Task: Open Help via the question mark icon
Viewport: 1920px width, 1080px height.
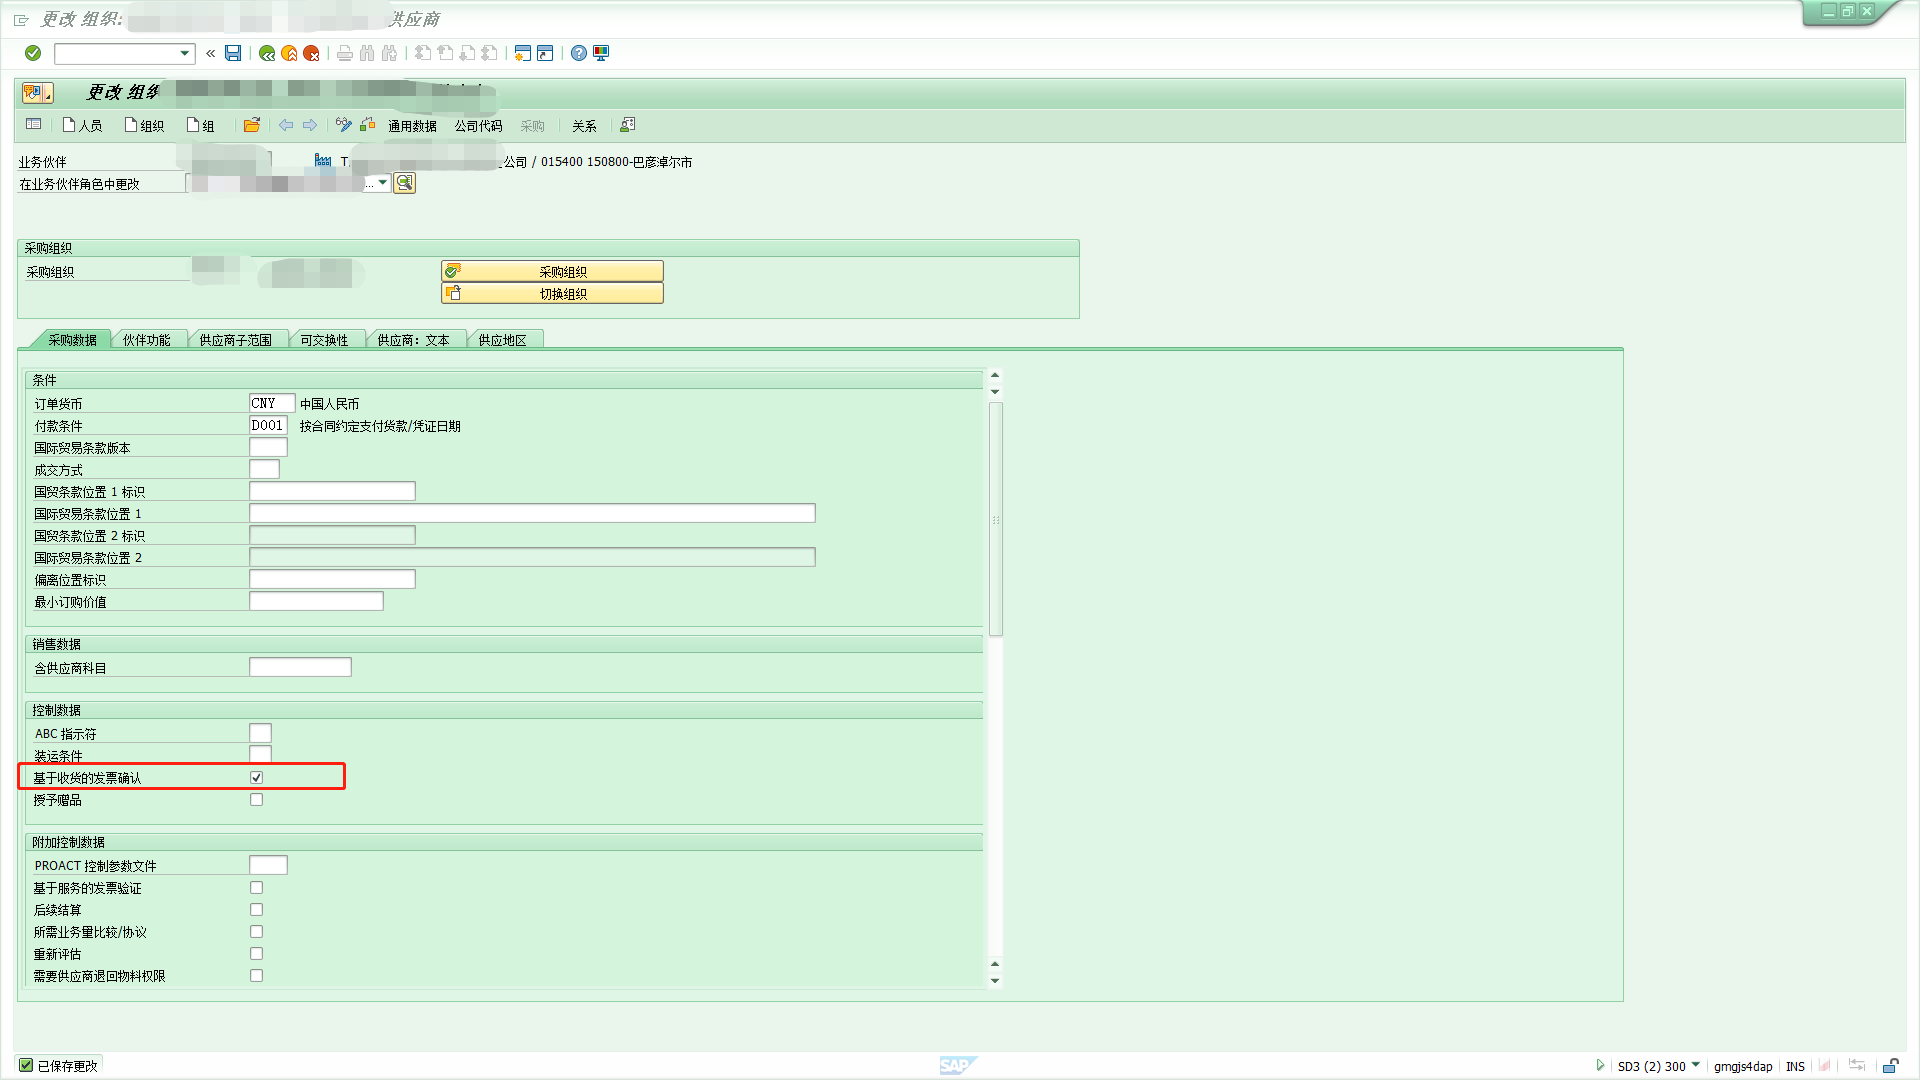Action: [579, 53]
